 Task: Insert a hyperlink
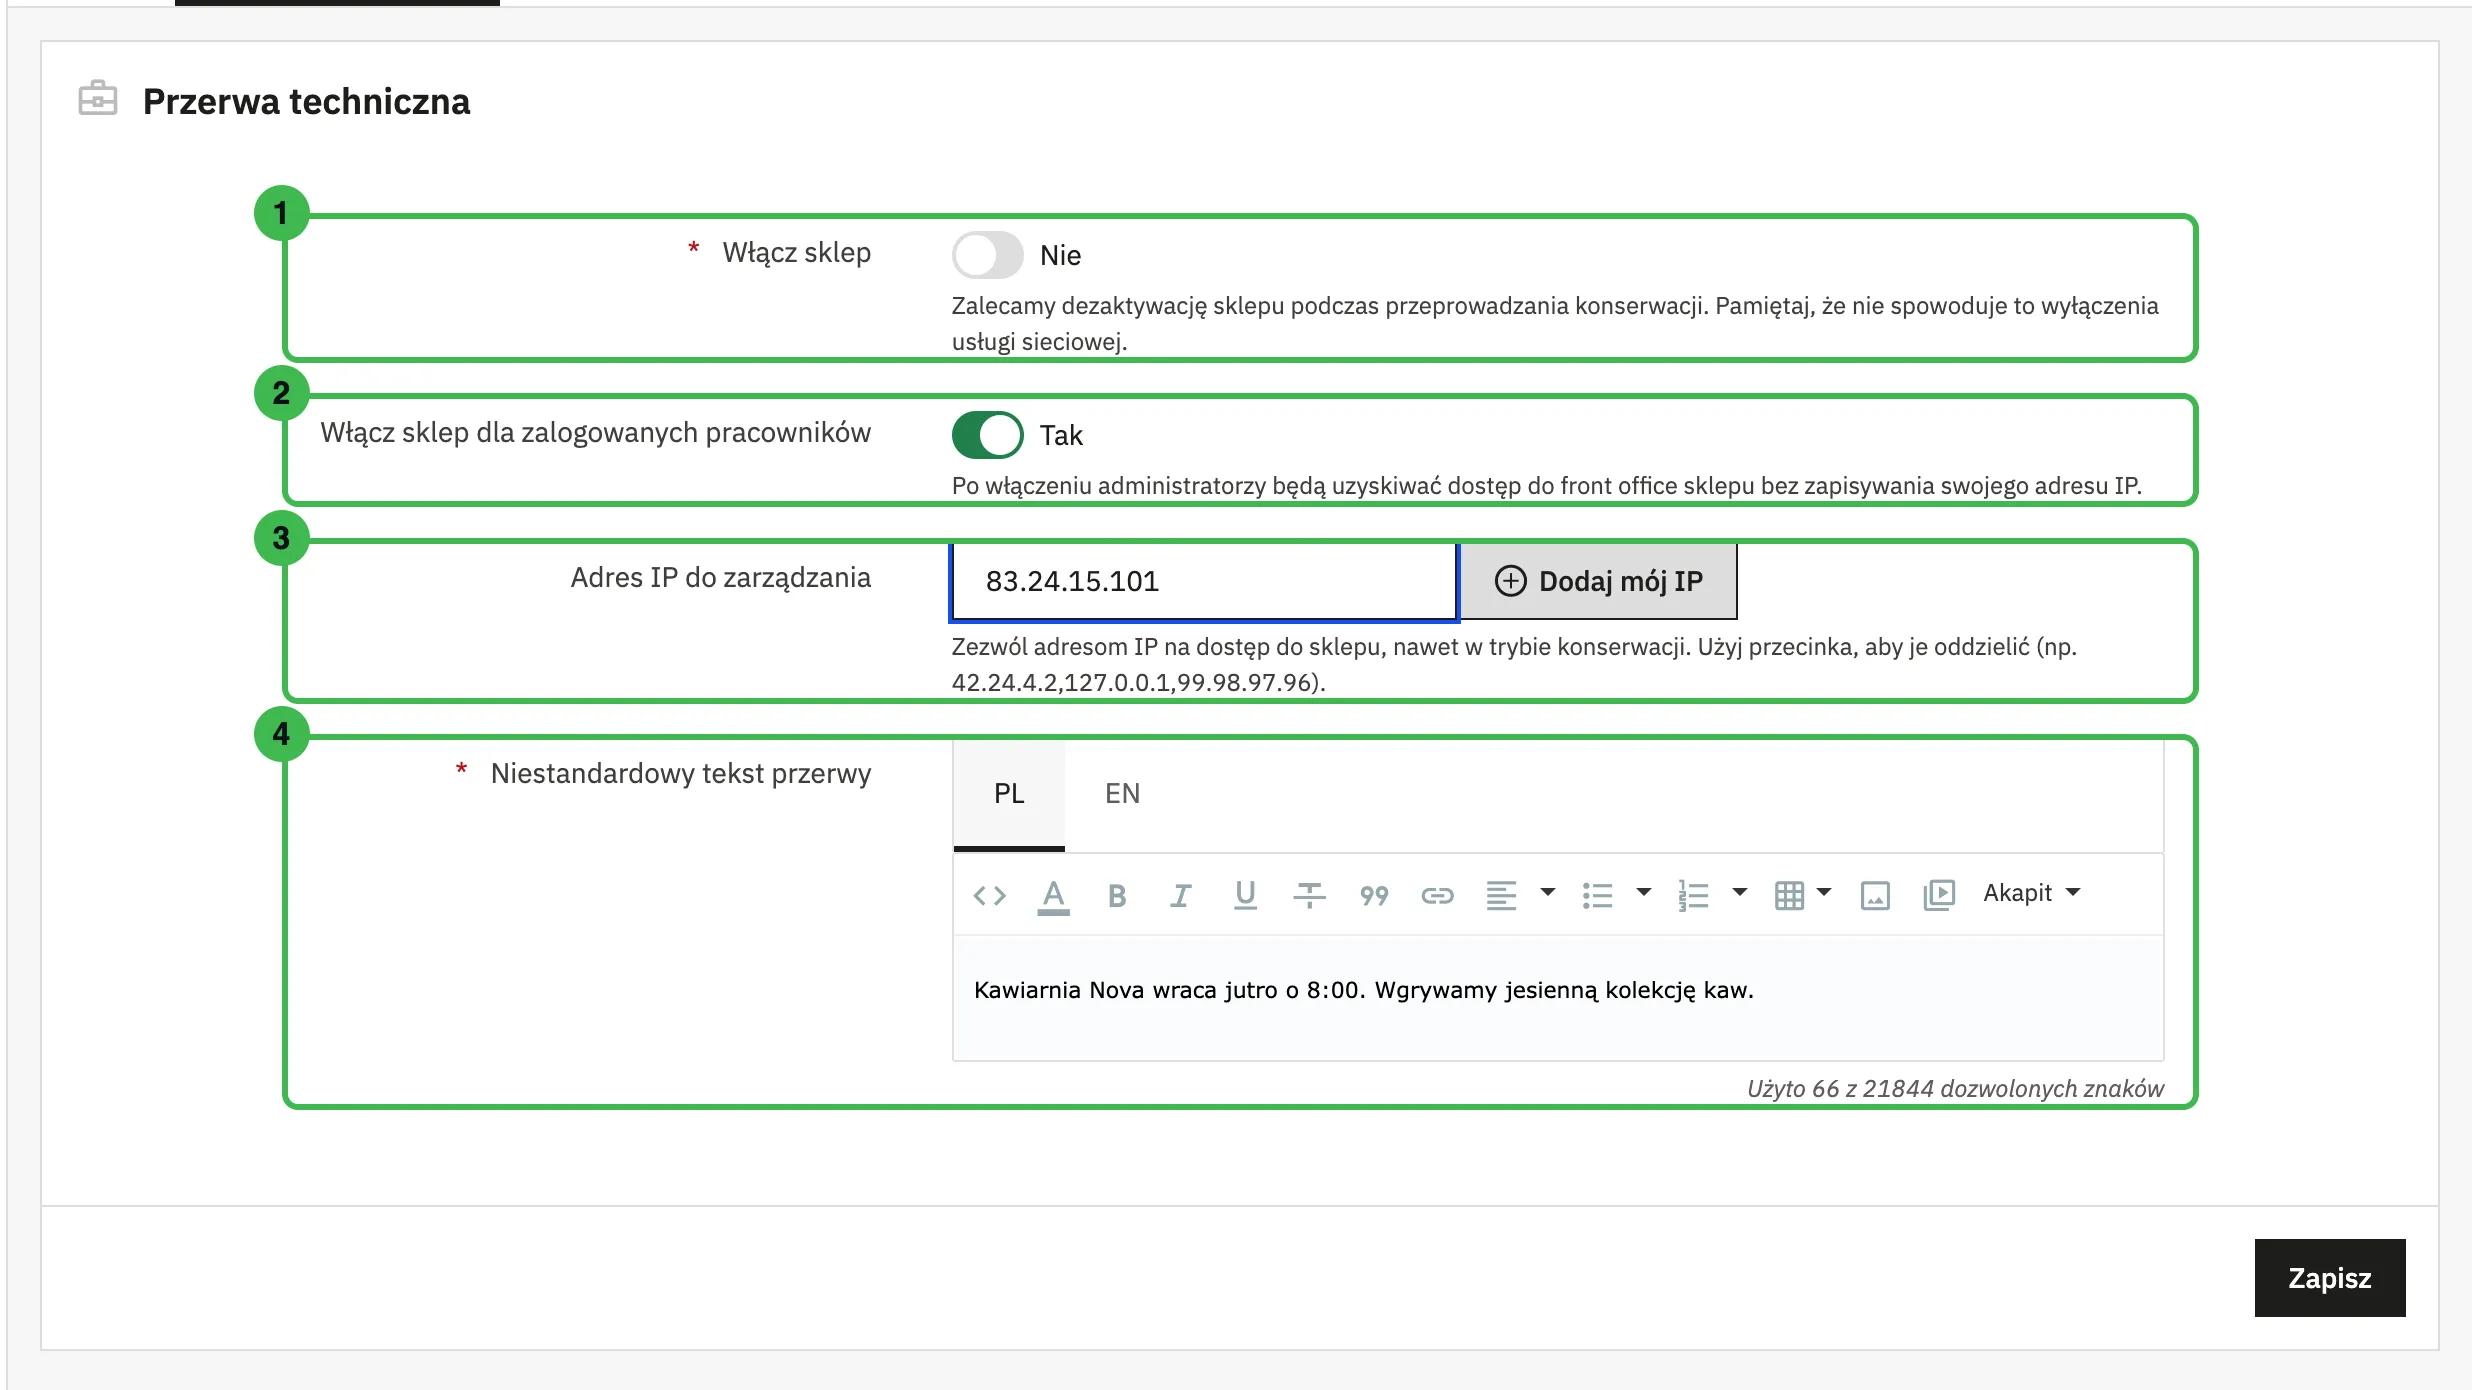1437,895
